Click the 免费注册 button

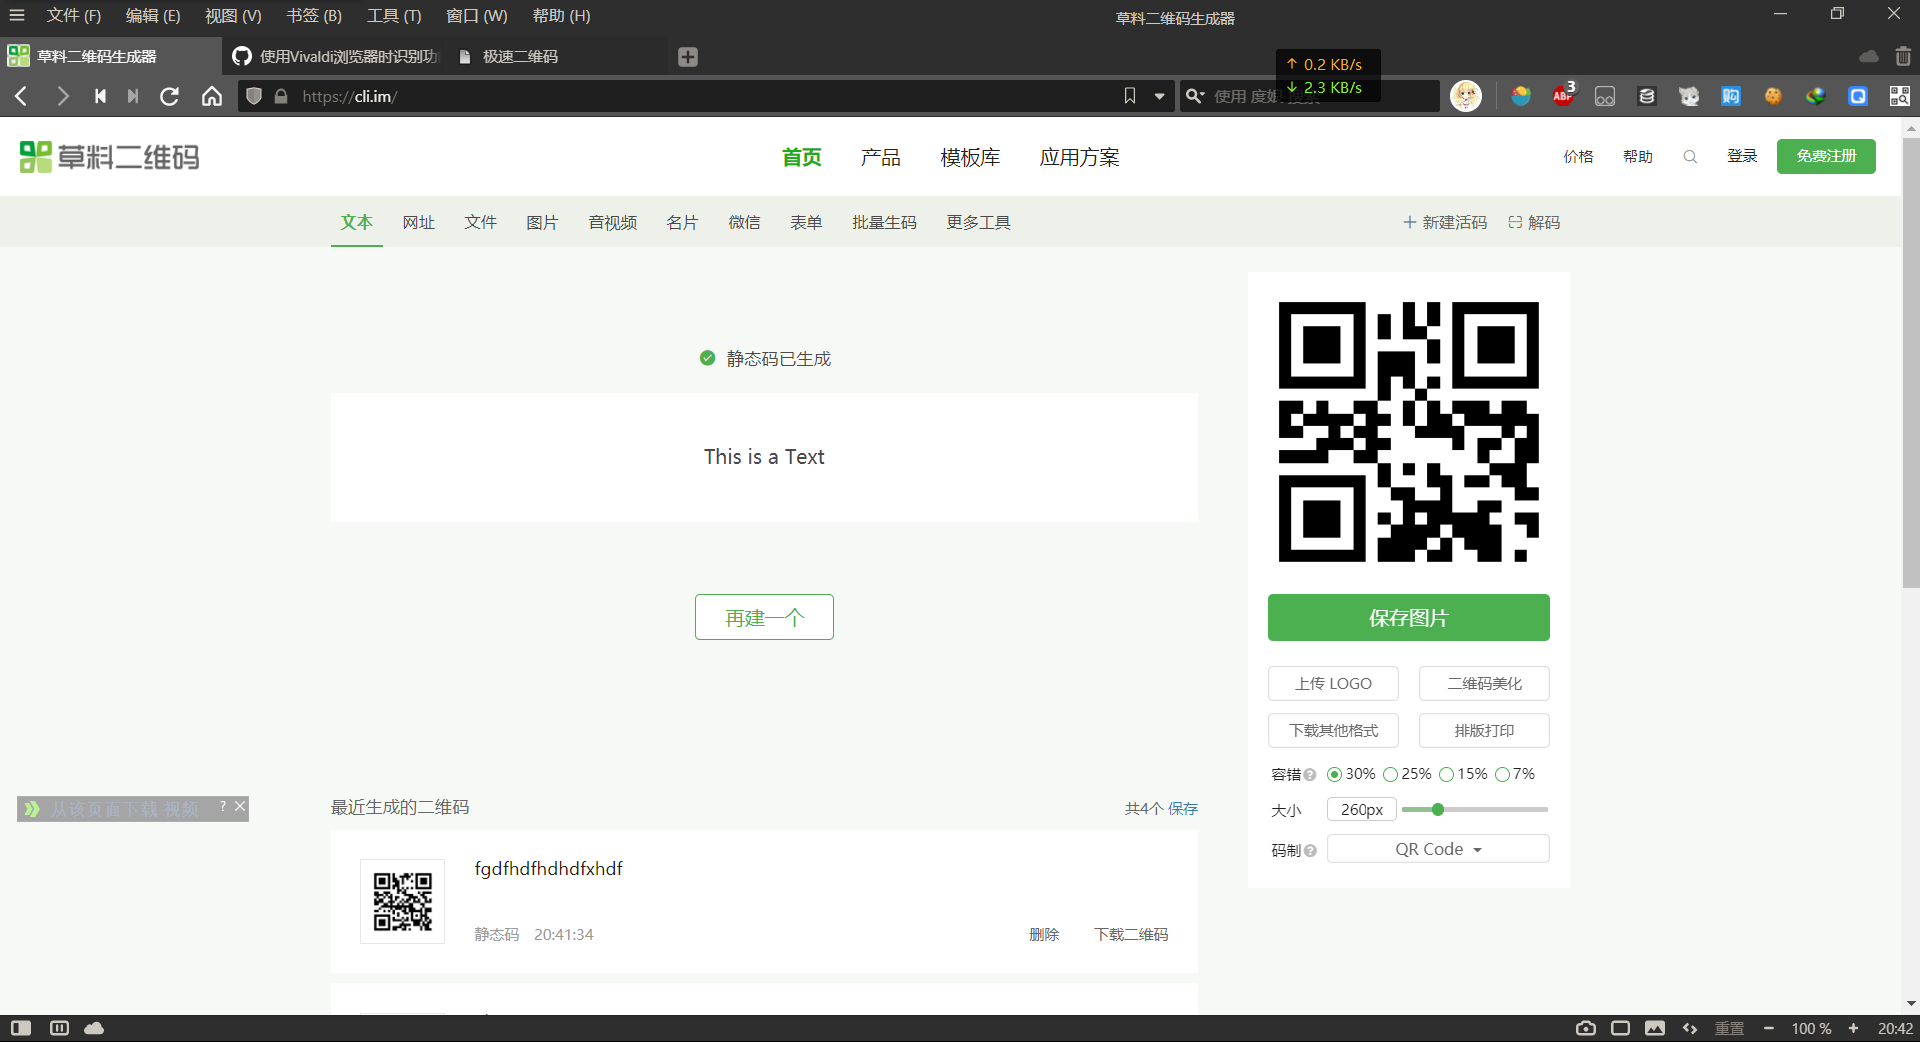tap(1826, 156)
